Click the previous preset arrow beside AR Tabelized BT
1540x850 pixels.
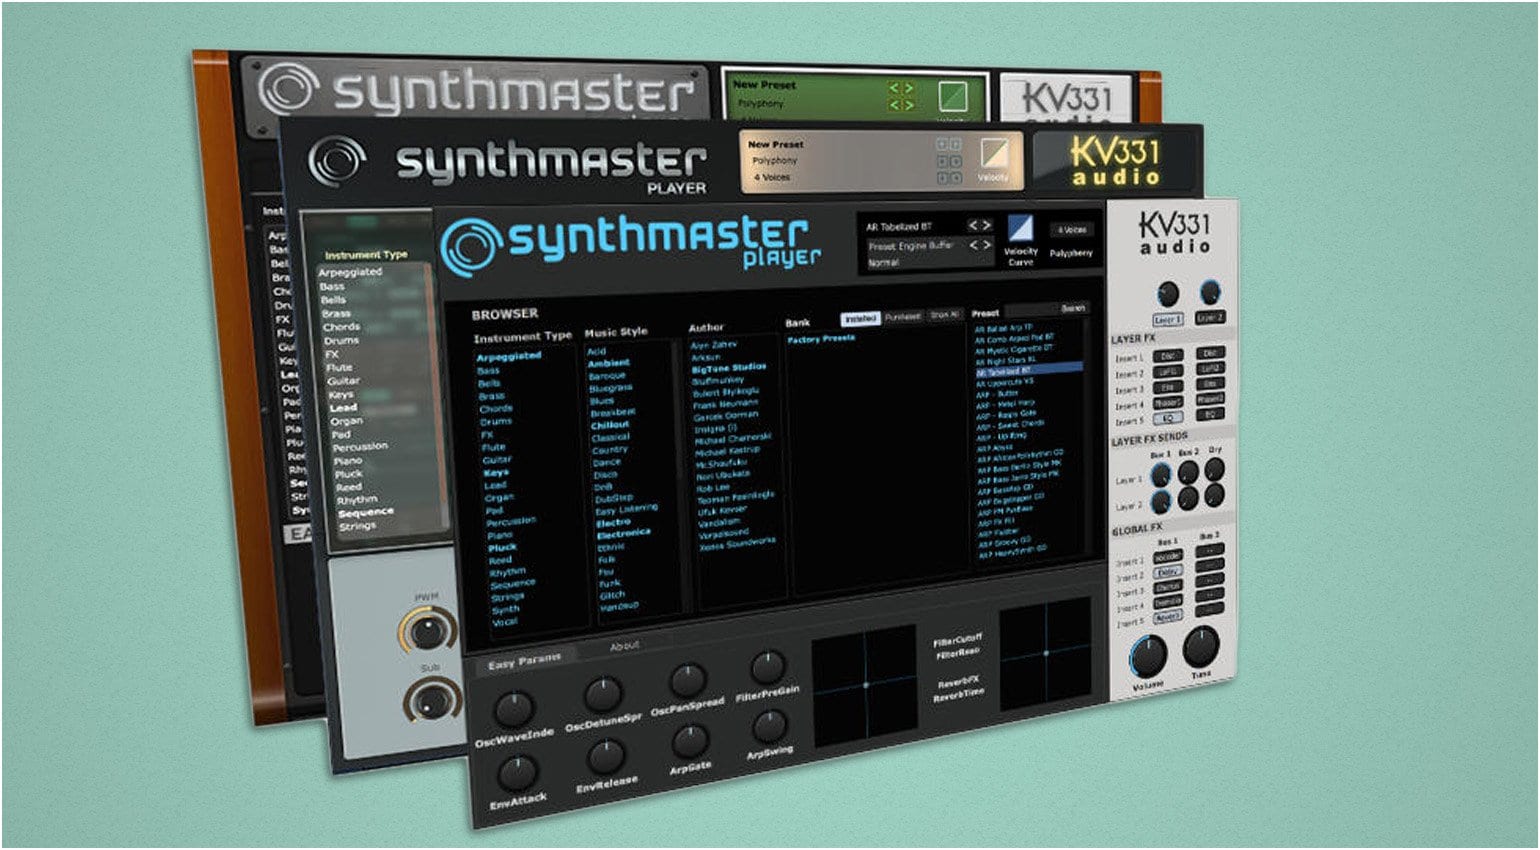(x=973, y=225)
